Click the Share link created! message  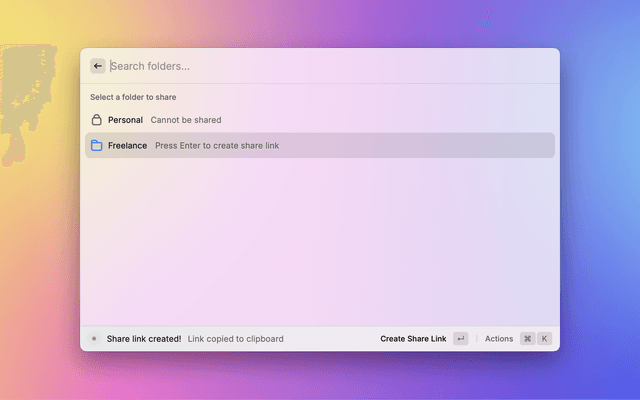pyautogui.click(x=144, y=339)
